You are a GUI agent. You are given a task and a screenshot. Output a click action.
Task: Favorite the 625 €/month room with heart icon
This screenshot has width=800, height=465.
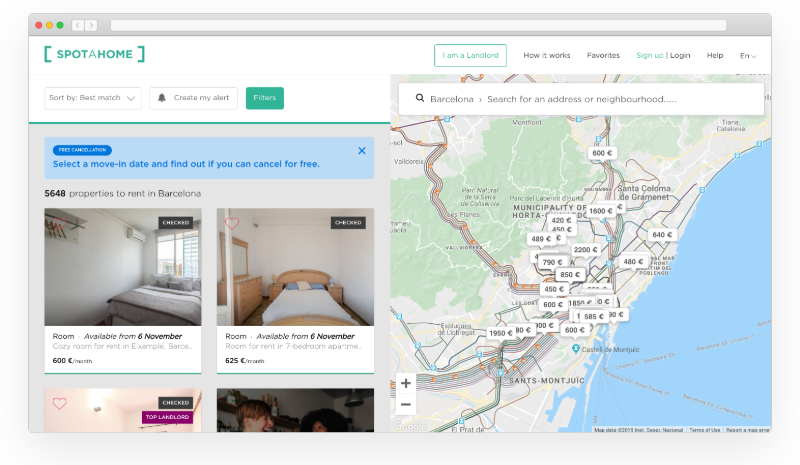(x=232, y=223)
